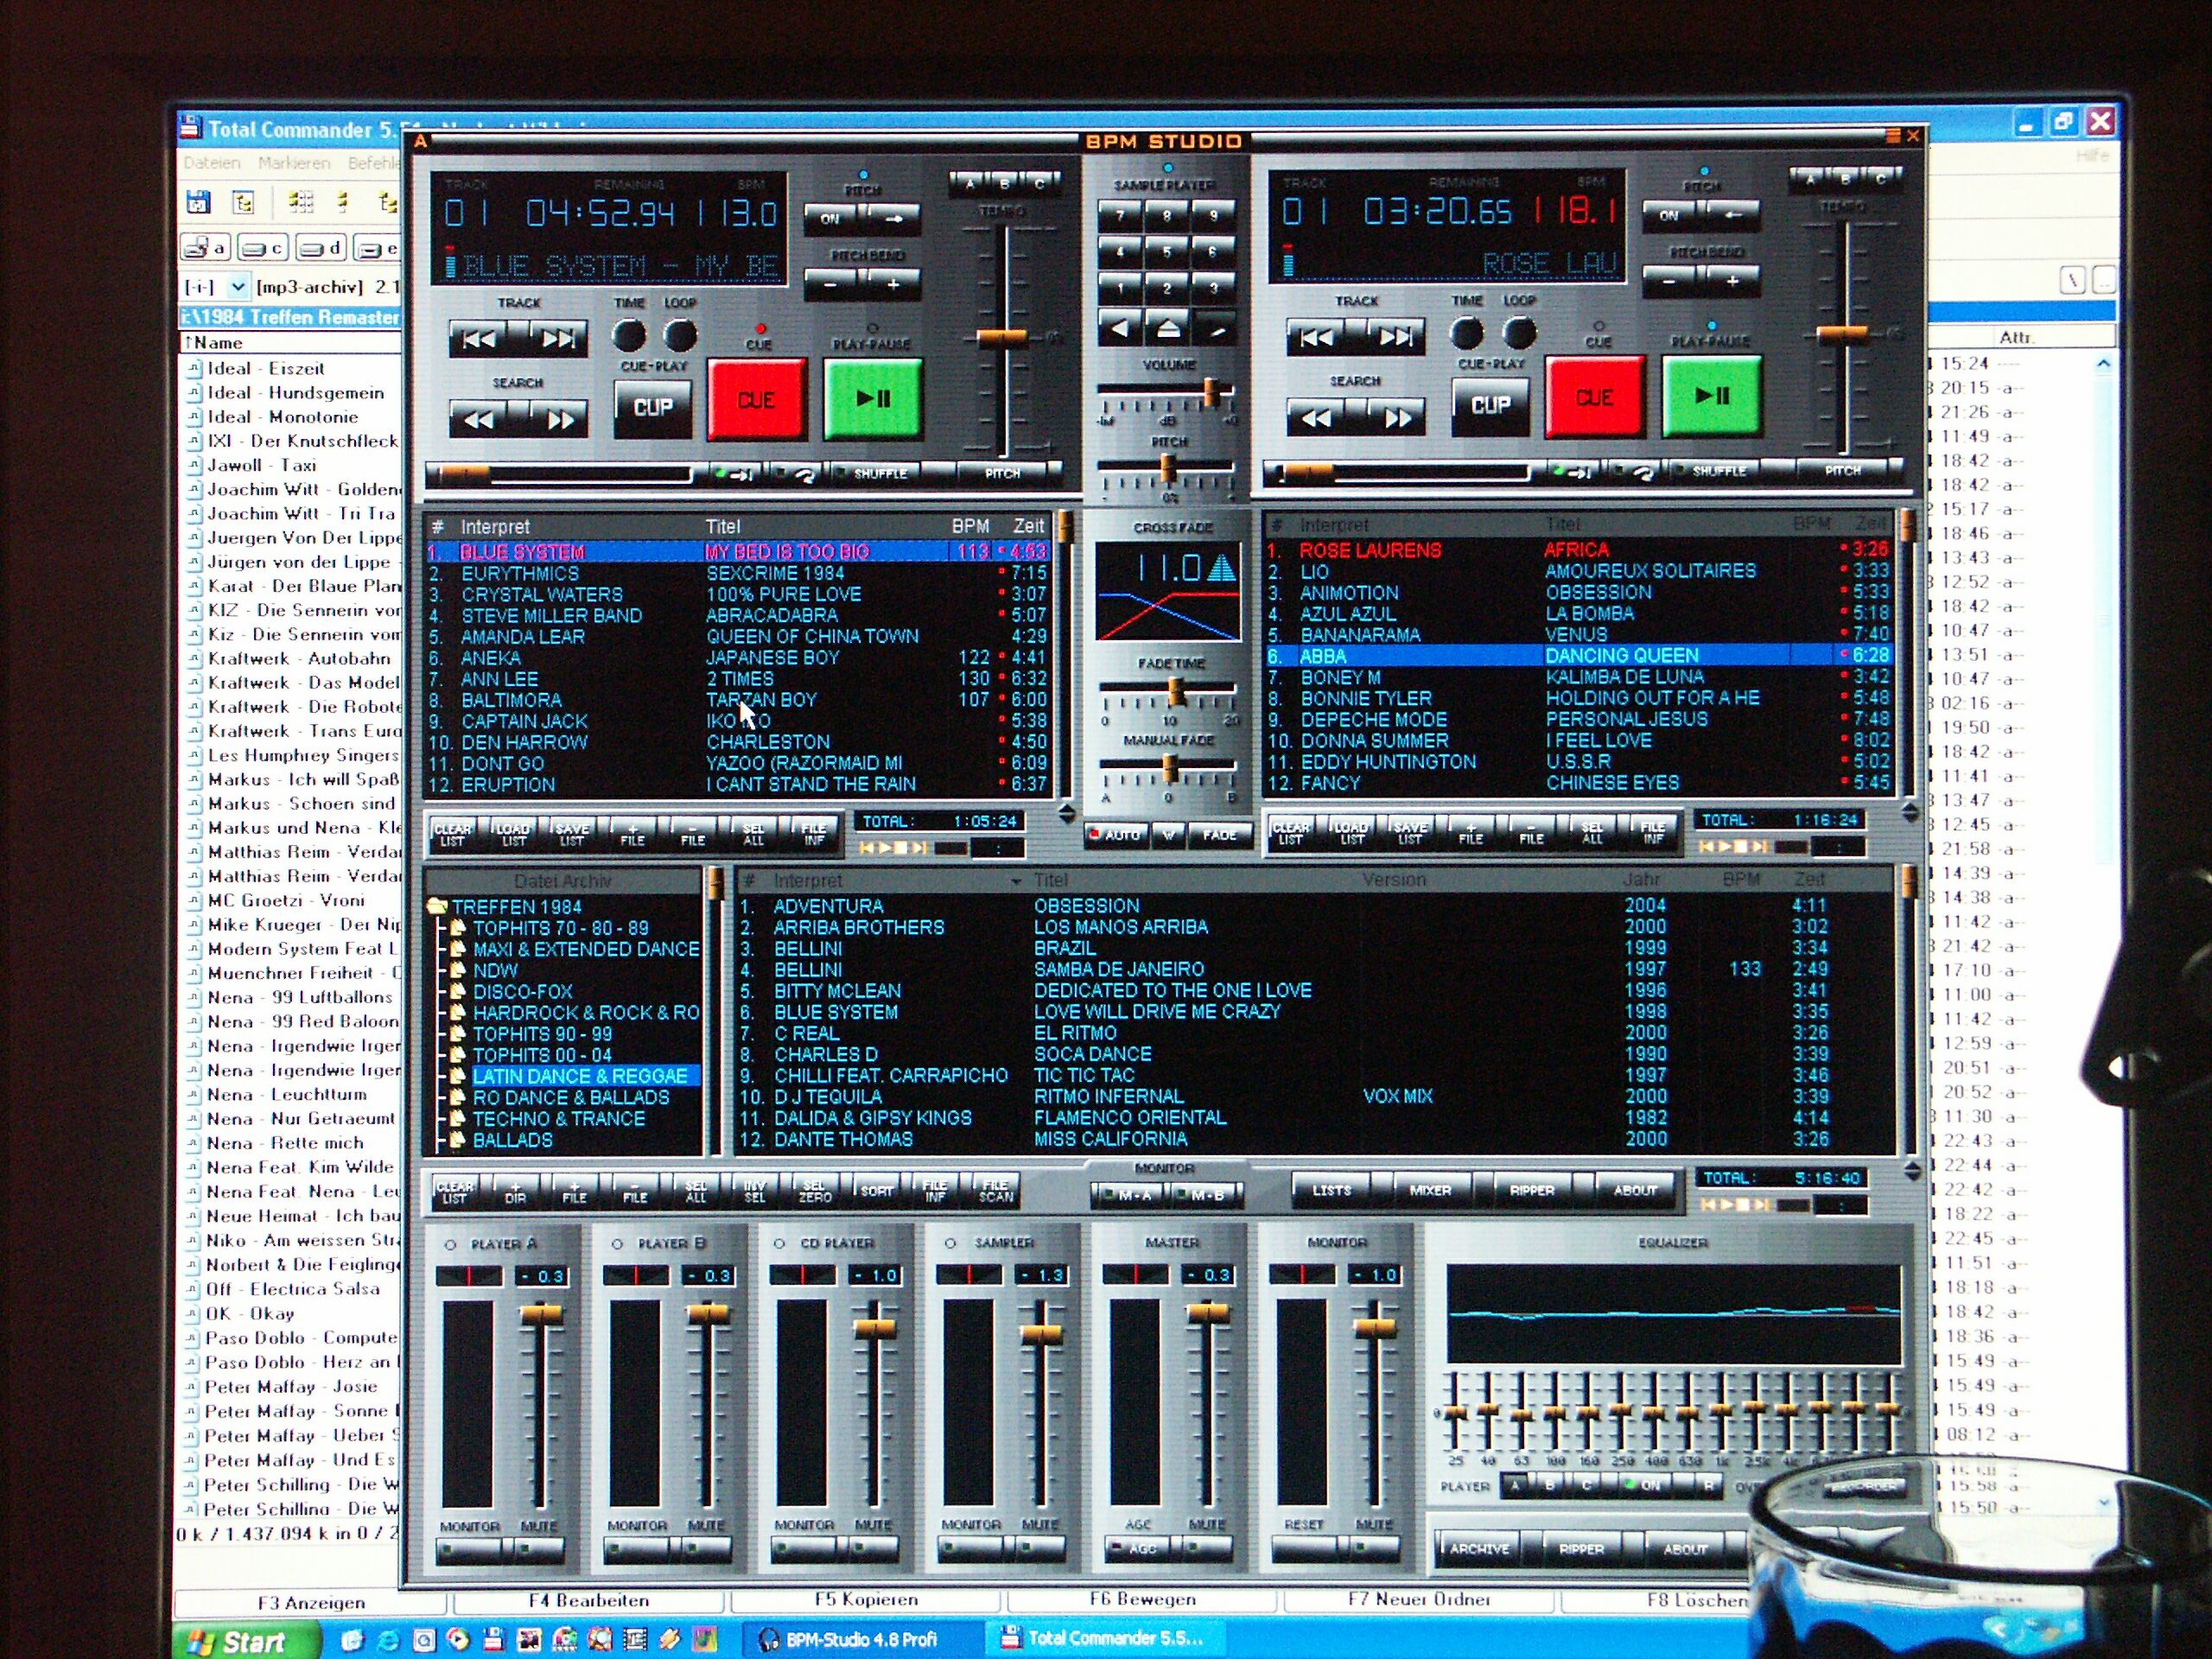Click the round TIME knob on Player A
Image resolution: width=2212 pixels, height=1659 pixels.
(629, 335)
